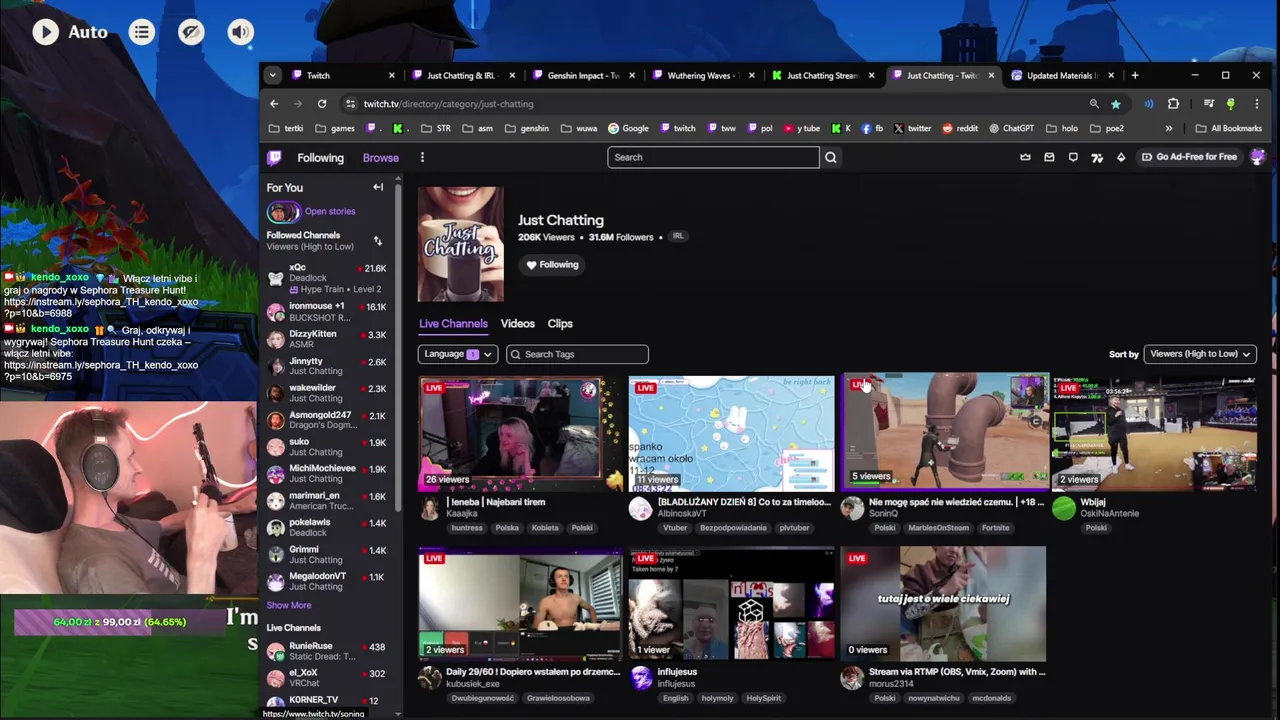The width and height of the screenshot is (1280, 720).
Task: Open the Twitch notifications inbox icon
Action: click(1049, 157)
